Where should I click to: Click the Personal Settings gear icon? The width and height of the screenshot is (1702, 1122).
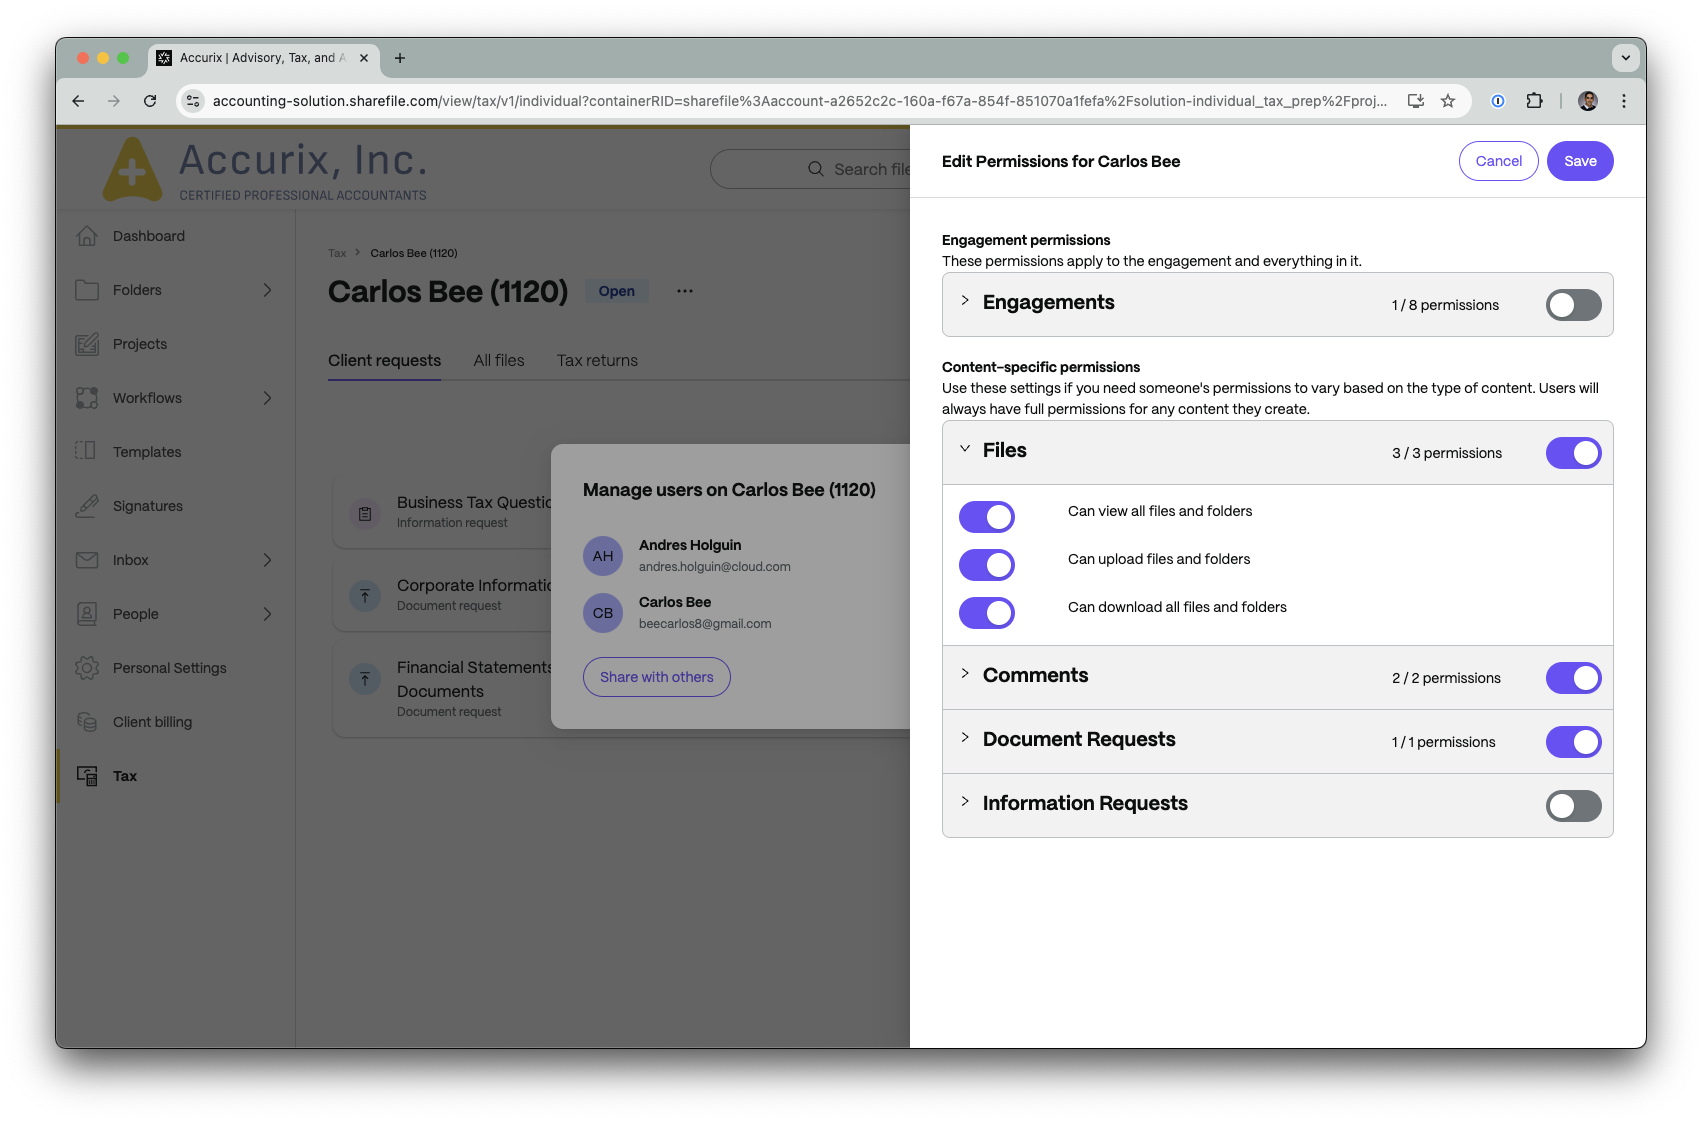pyautogui.click(x=87, y=668)
